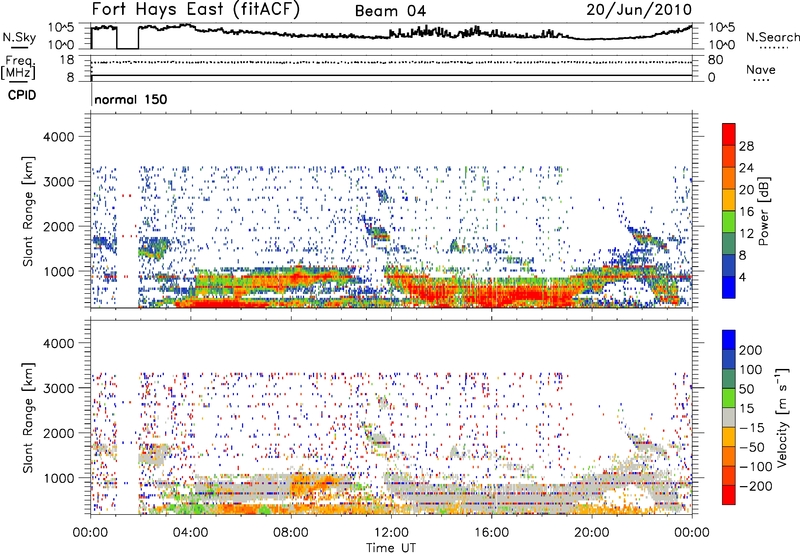Select the top blue above 200 velocity segment
Image resolution: width=800 pixels, height=554 pixels.
pyautogui.click(x=729, y=340)
